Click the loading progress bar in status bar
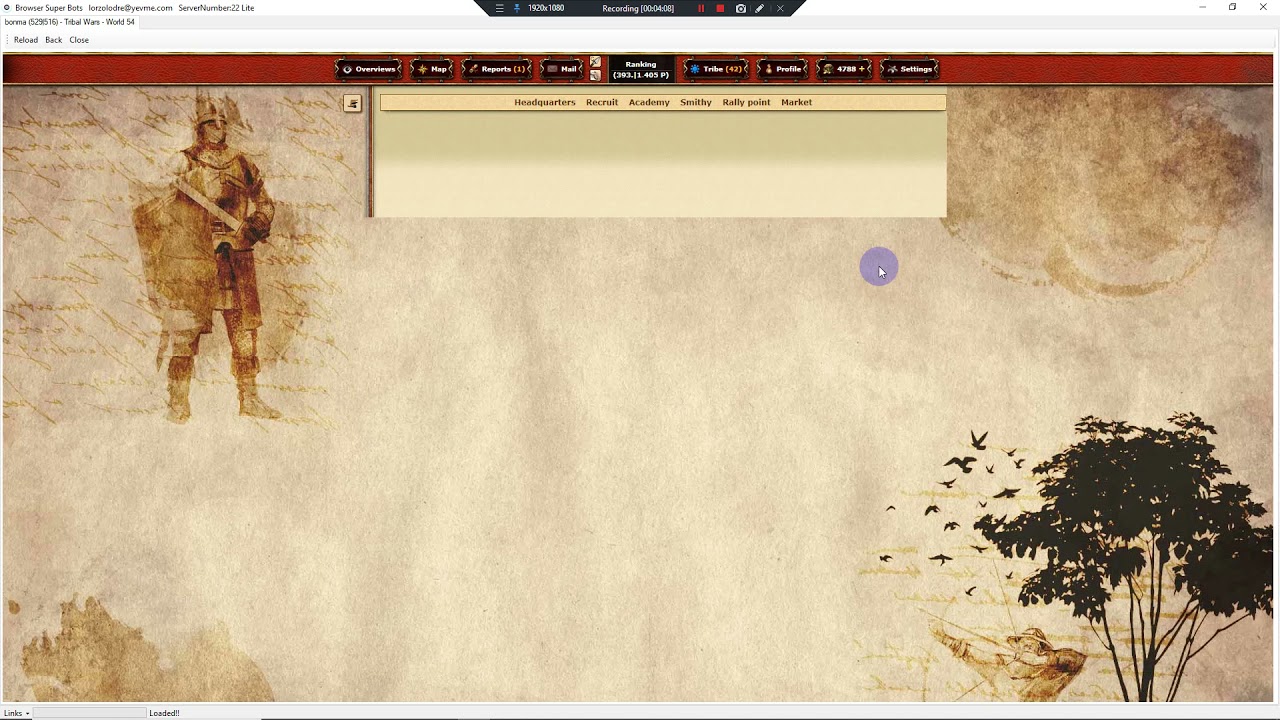The height and width of the screenshot is (720, 1280). pos(90,713)
